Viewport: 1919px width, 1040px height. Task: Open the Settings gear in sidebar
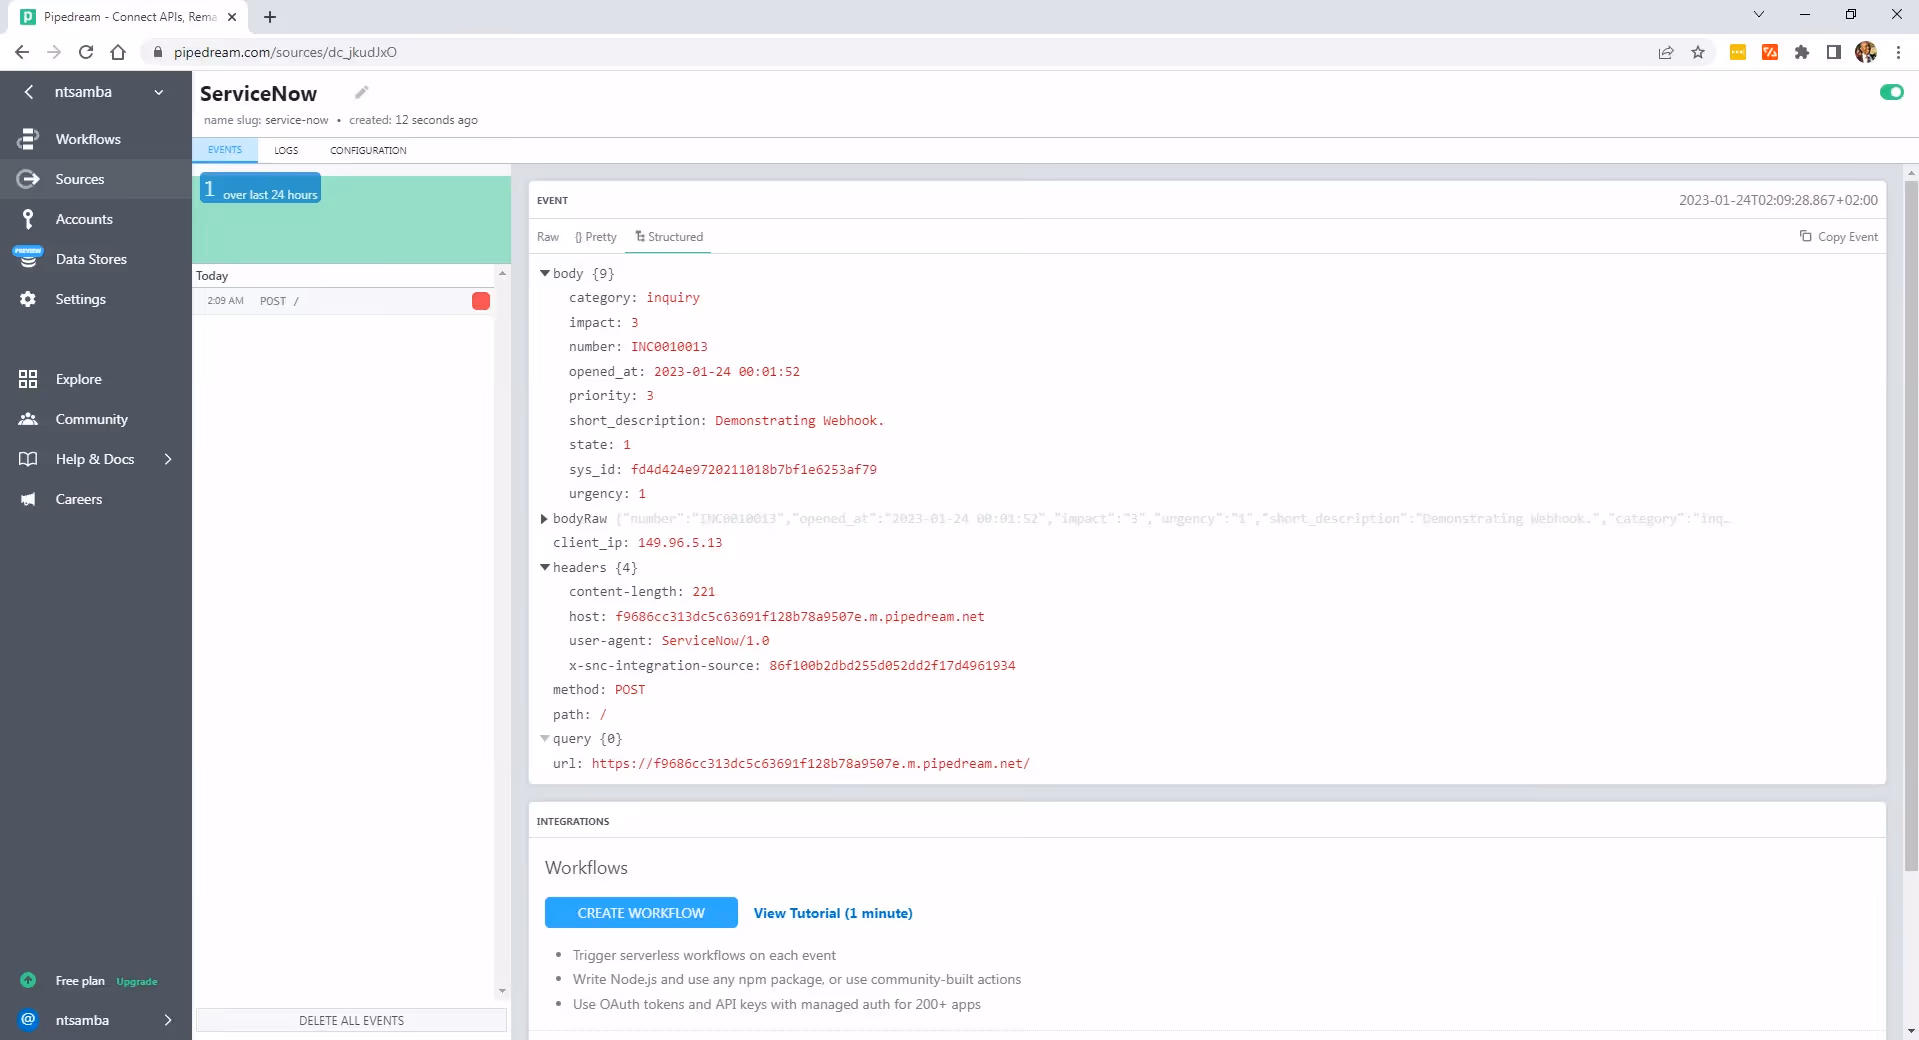(28, 299)
